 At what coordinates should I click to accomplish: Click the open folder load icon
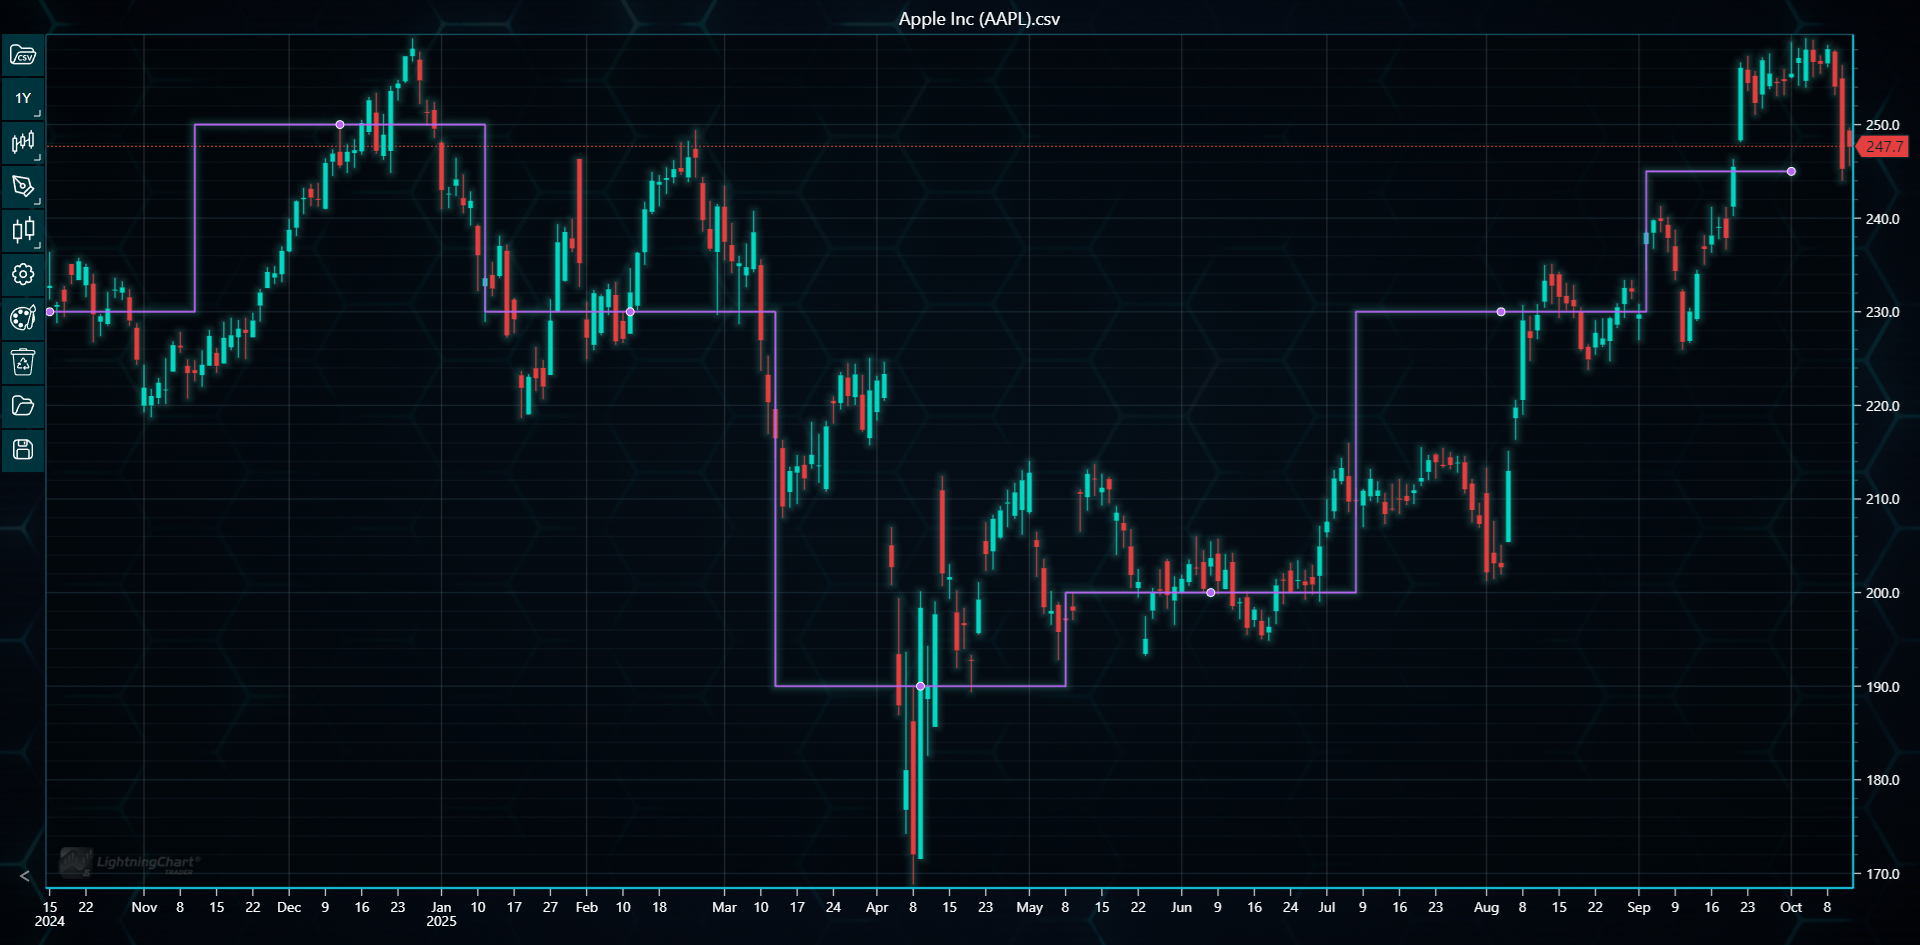coord(23,406)
